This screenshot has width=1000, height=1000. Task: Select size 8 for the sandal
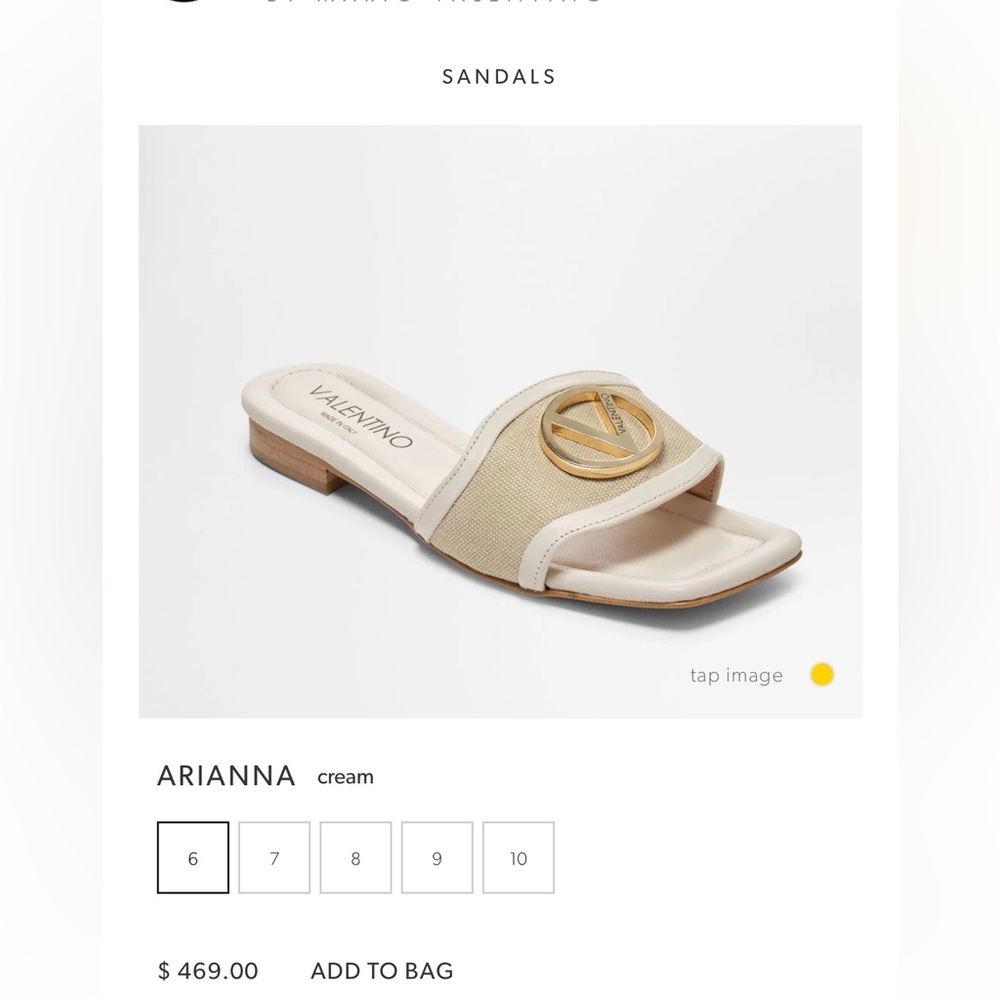(x=356, y=858)
